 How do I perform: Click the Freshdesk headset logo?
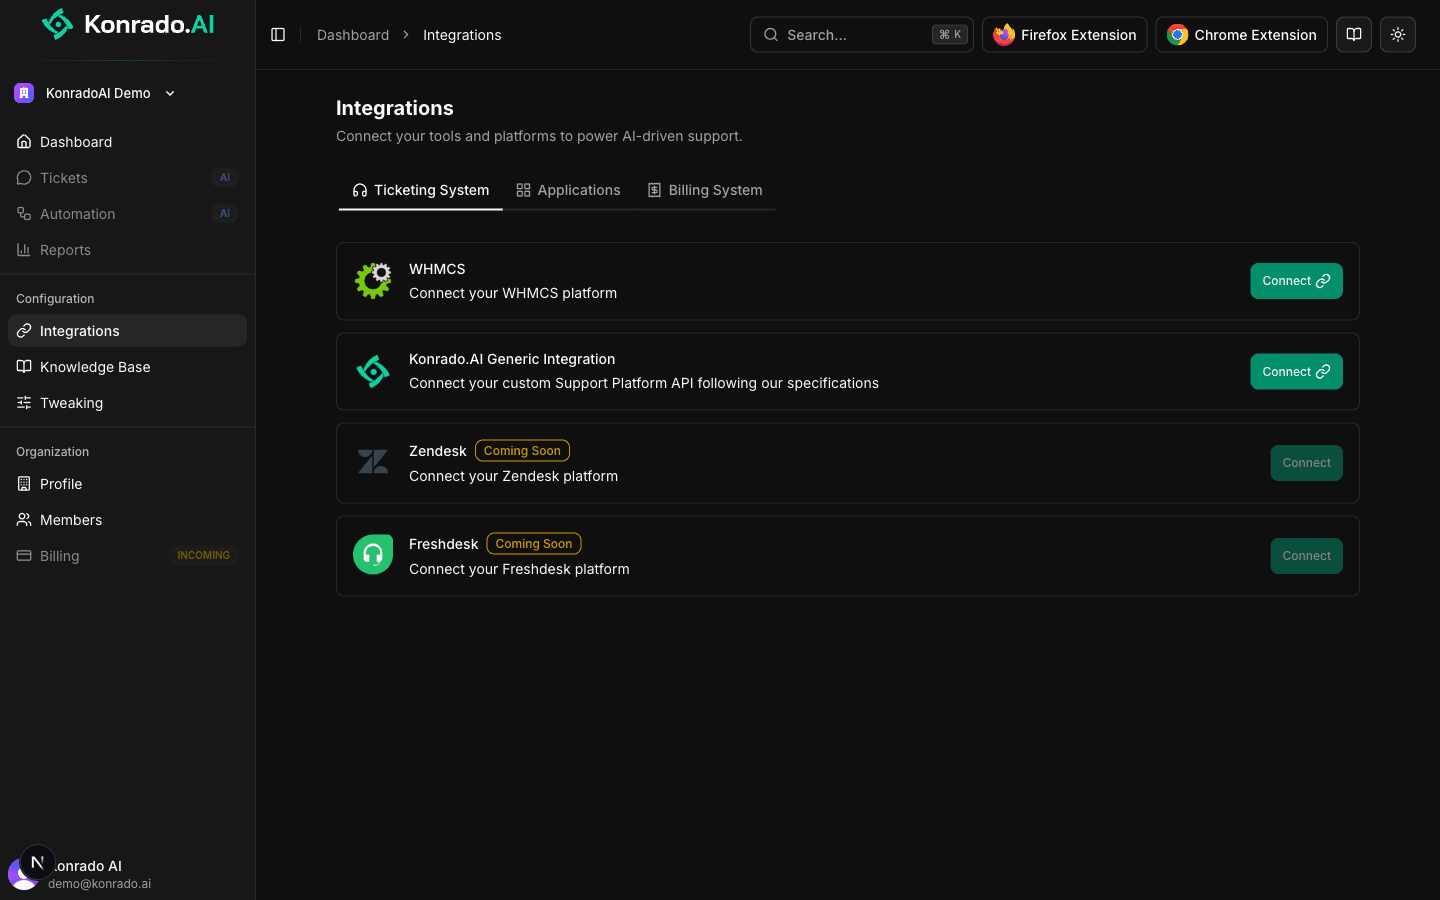(x=373, y=555)
